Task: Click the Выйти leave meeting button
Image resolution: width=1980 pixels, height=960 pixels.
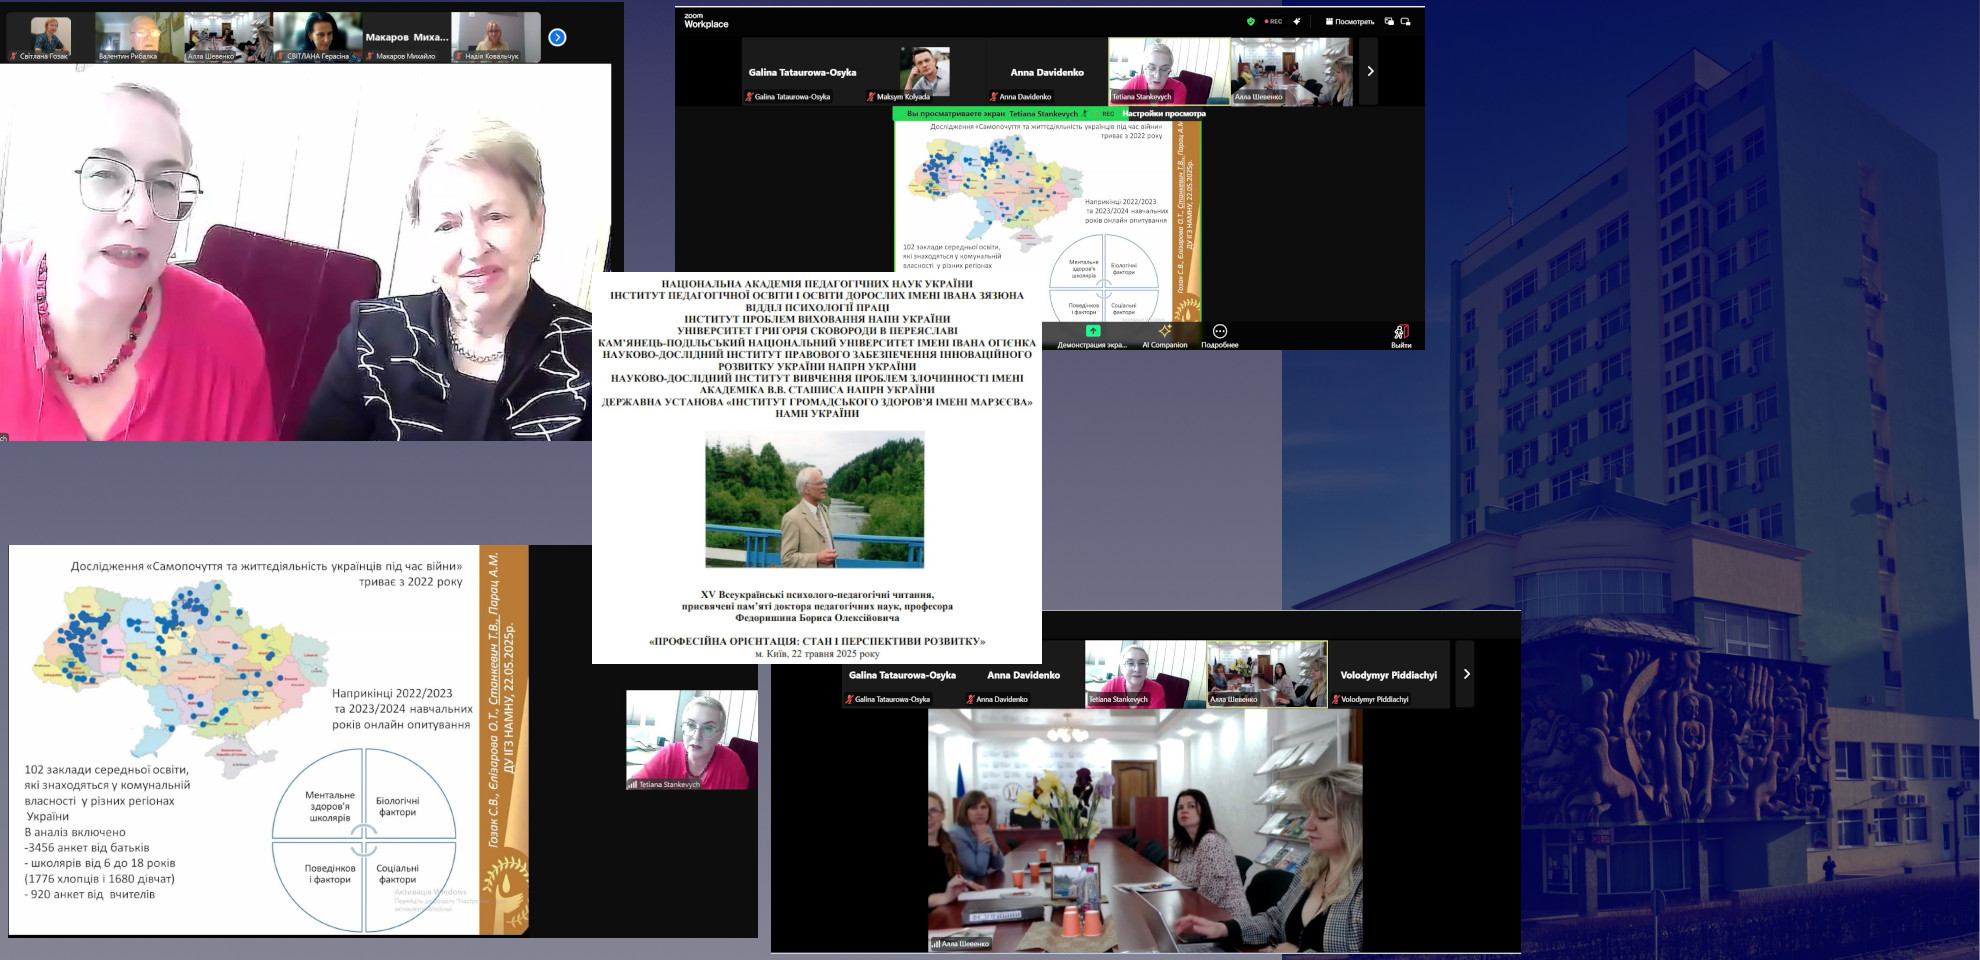Action: coord(1401,336)
